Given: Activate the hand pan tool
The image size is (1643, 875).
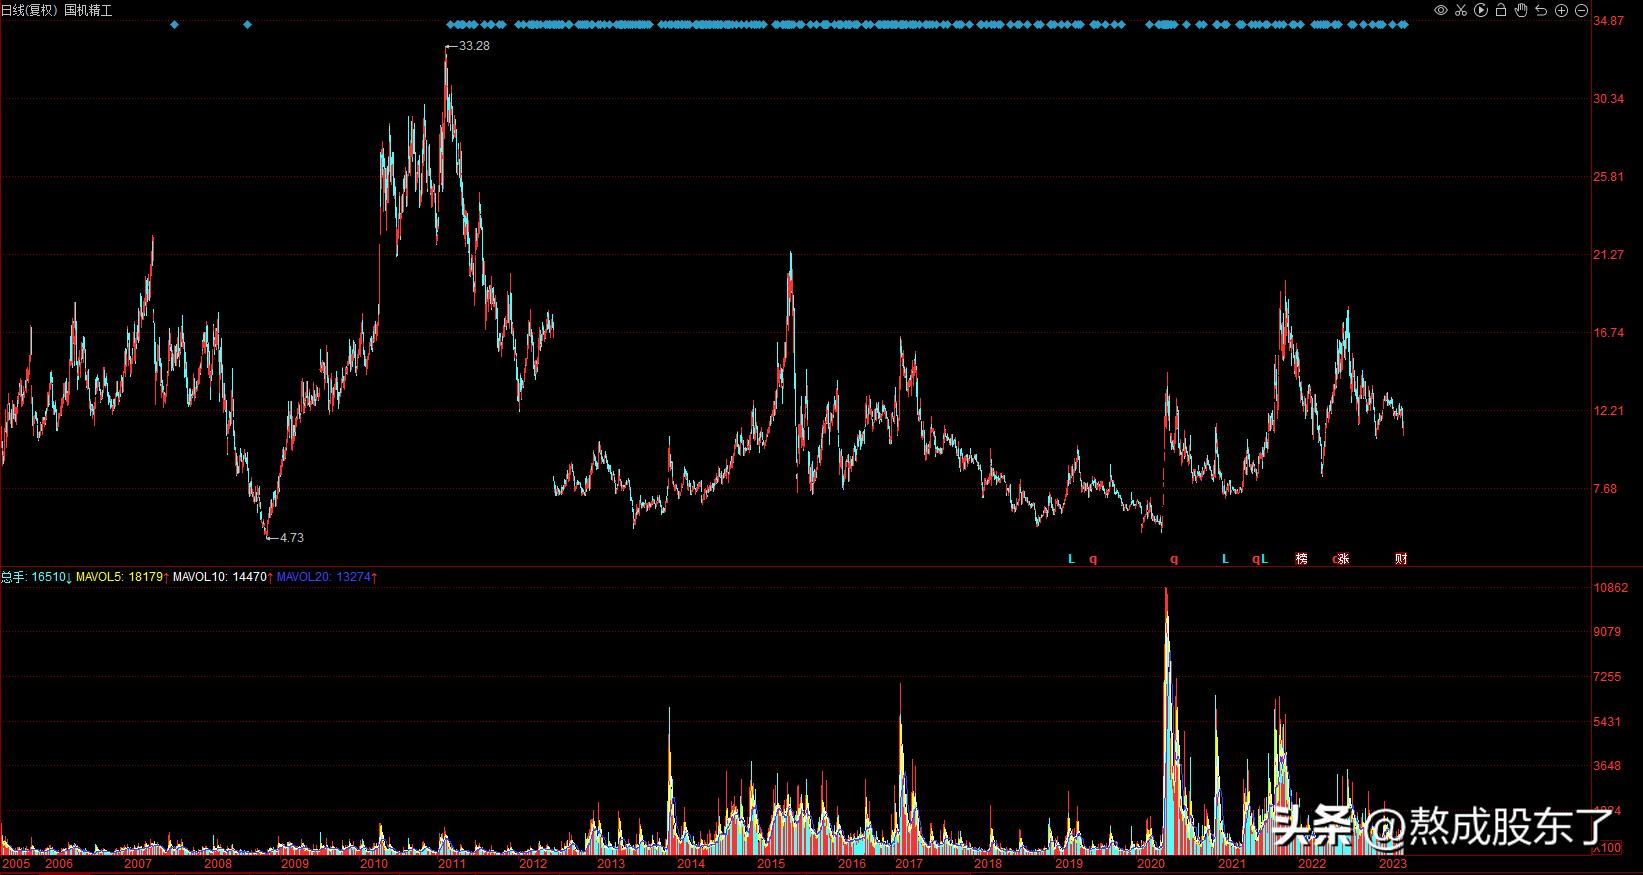Looking at the screenshot, I should click(1521, 10).
